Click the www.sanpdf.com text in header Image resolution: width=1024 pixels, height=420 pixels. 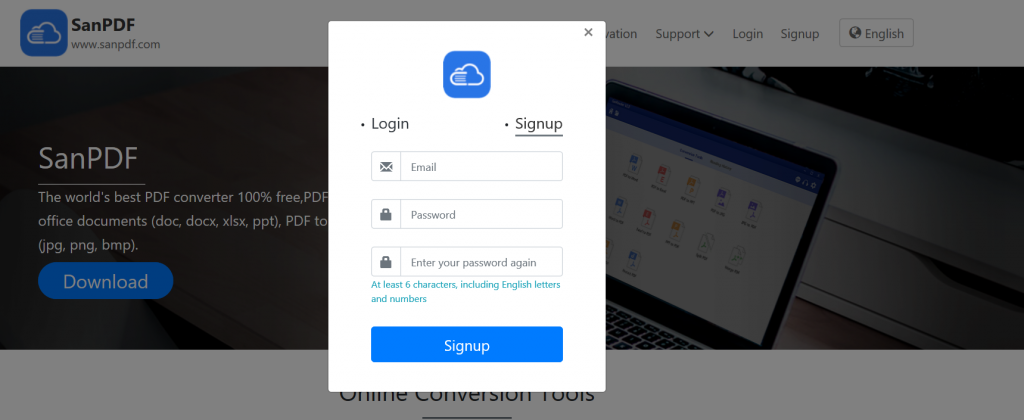[116, 45]
